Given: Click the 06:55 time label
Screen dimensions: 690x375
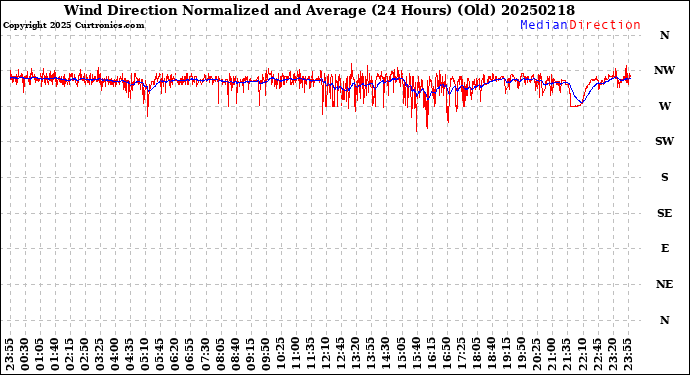Looking at the screenshot, I should [x=190, y=354].
